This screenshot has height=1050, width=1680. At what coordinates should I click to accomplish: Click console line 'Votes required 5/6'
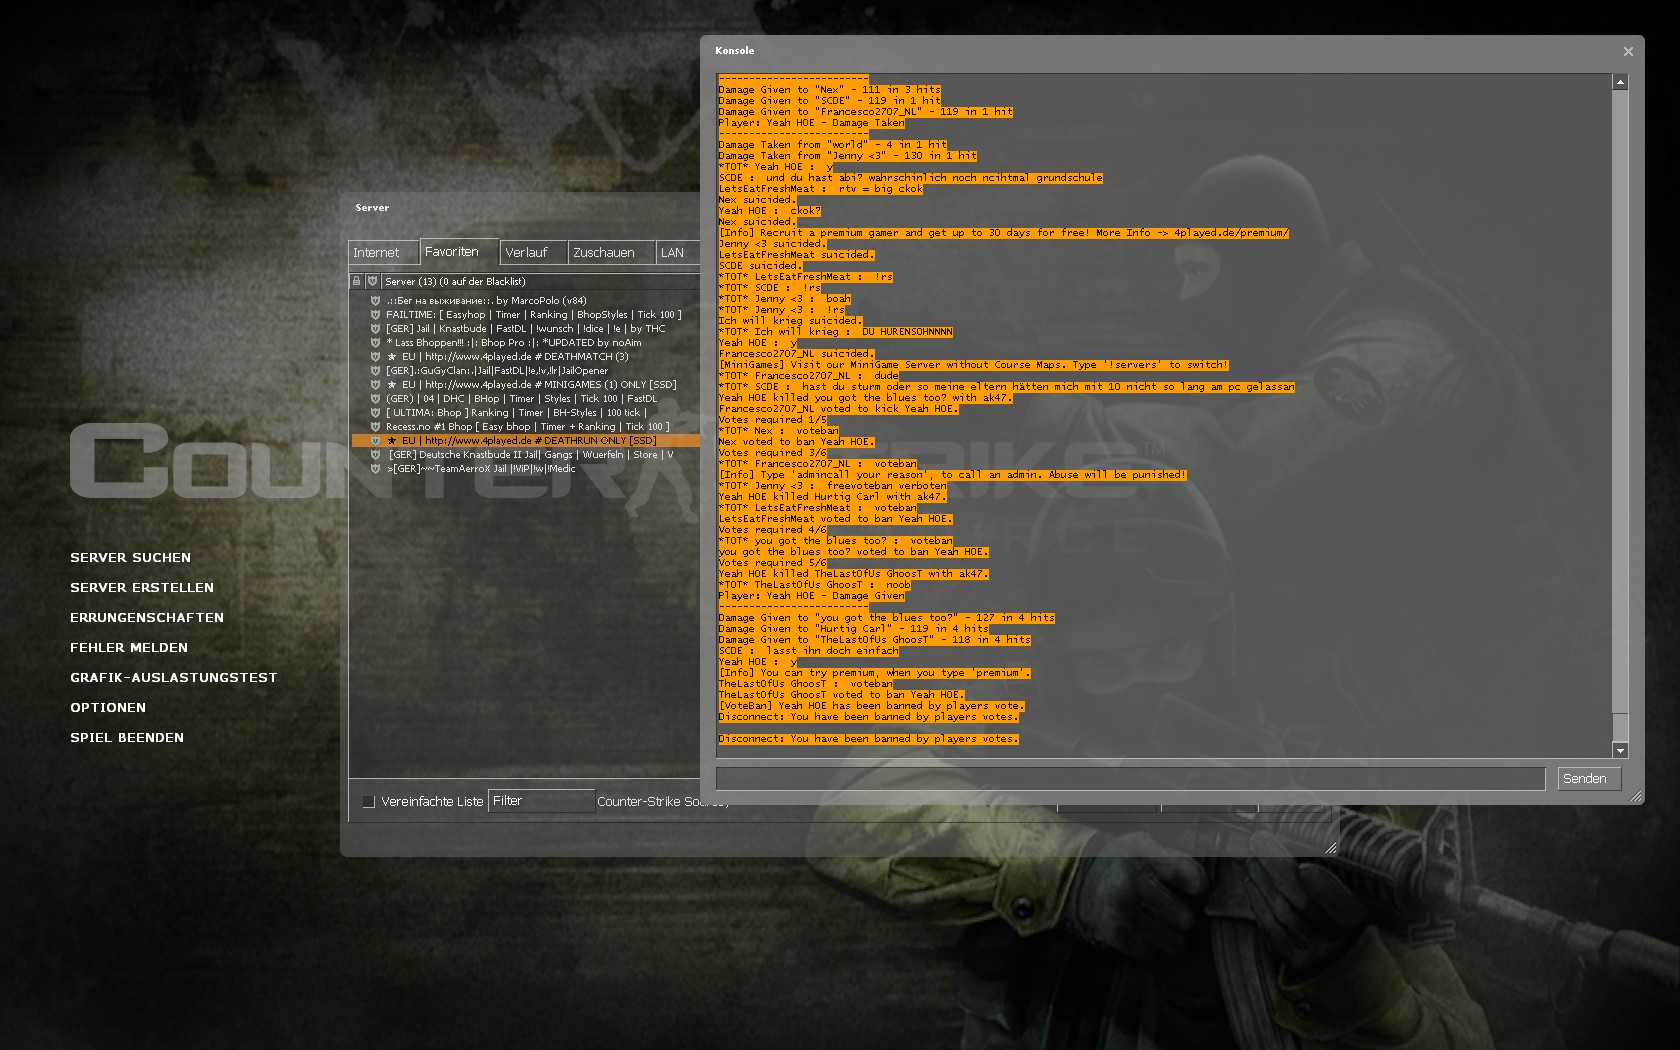[x=773, y=563]
